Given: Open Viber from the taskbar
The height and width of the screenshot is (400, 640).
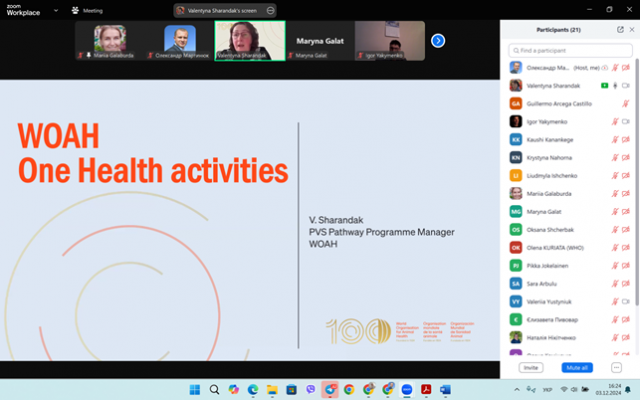Looking at the screenshot, I should (310, 390).
